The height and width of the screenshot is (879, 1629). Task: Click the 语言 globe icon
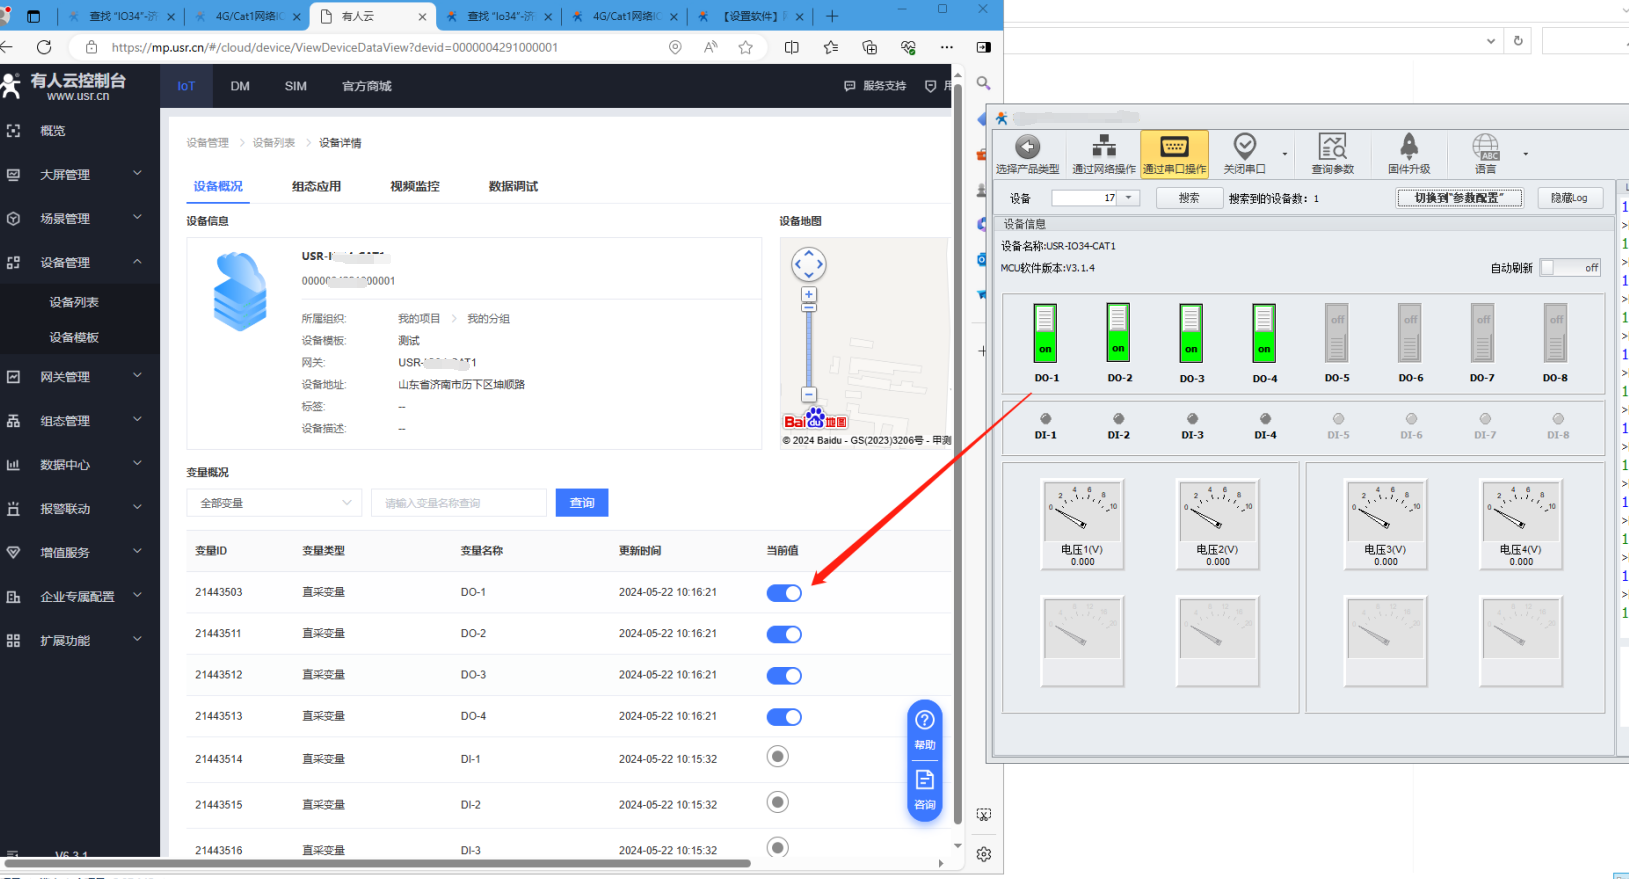(x=1486, y=147)
